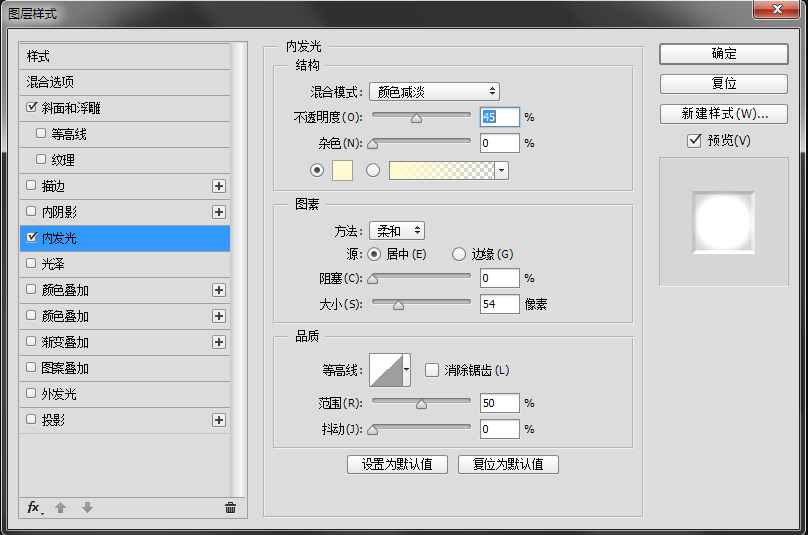Viewport: 808px width, 535px height.
Task: Click the 复位 button
Action: click(723, 83)
